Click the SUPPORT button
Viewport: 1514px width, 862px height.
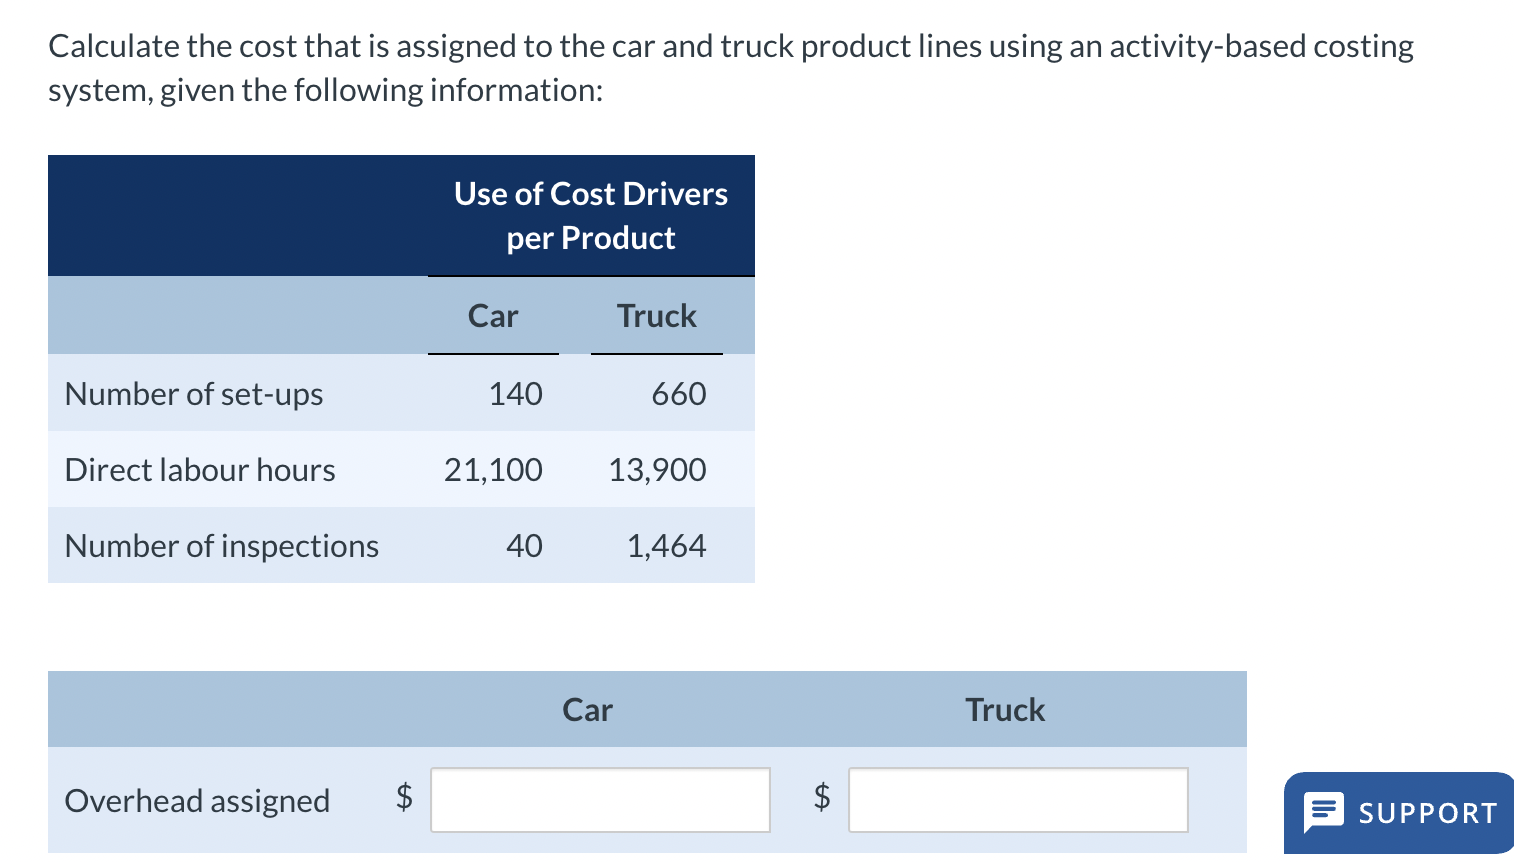pyautogui.click(x=1398, y=812)
